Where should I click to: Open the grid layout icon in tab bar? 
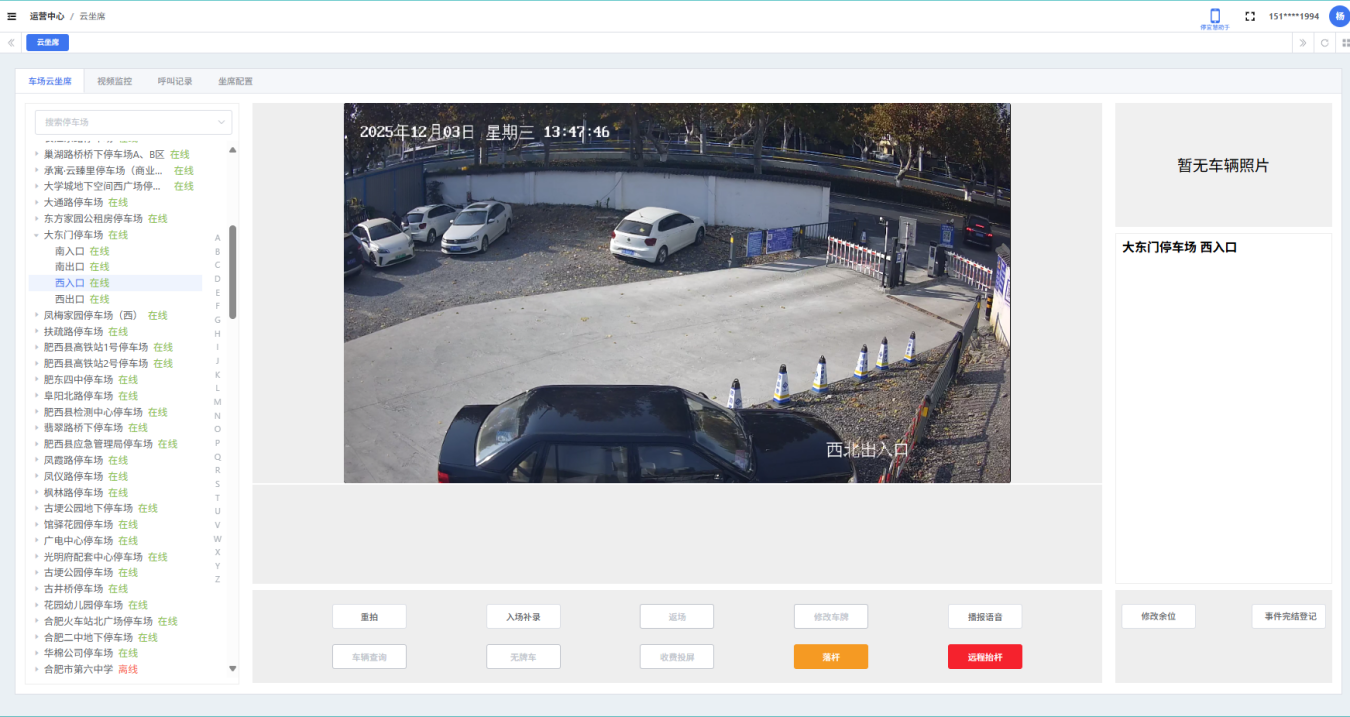tap(1345, 43)
